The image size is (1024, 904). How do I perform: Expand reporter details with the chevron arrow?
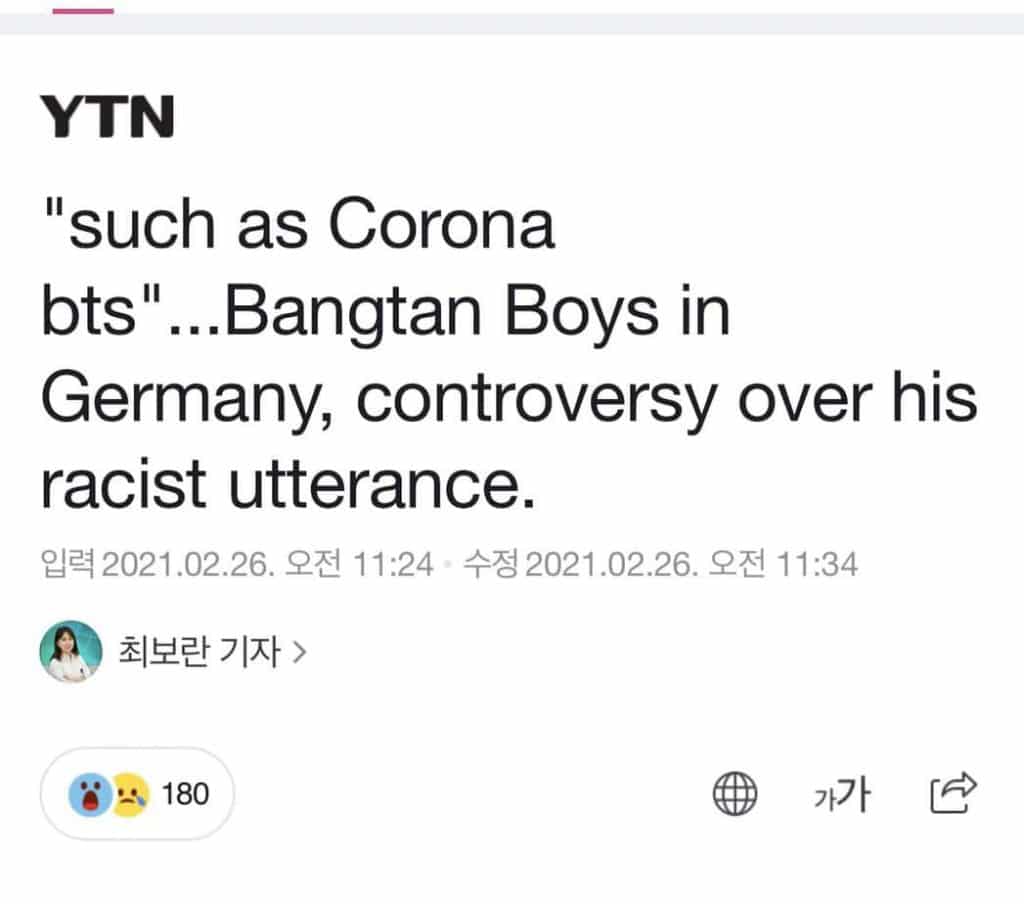(x=298, y=654)
